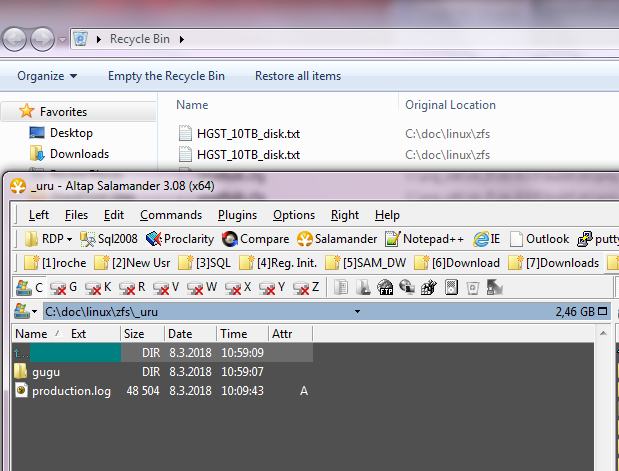Click the folder-with-bookmark icon after the drive letters
This screenshot has width=619, height=471.
(x=363, y=287)
